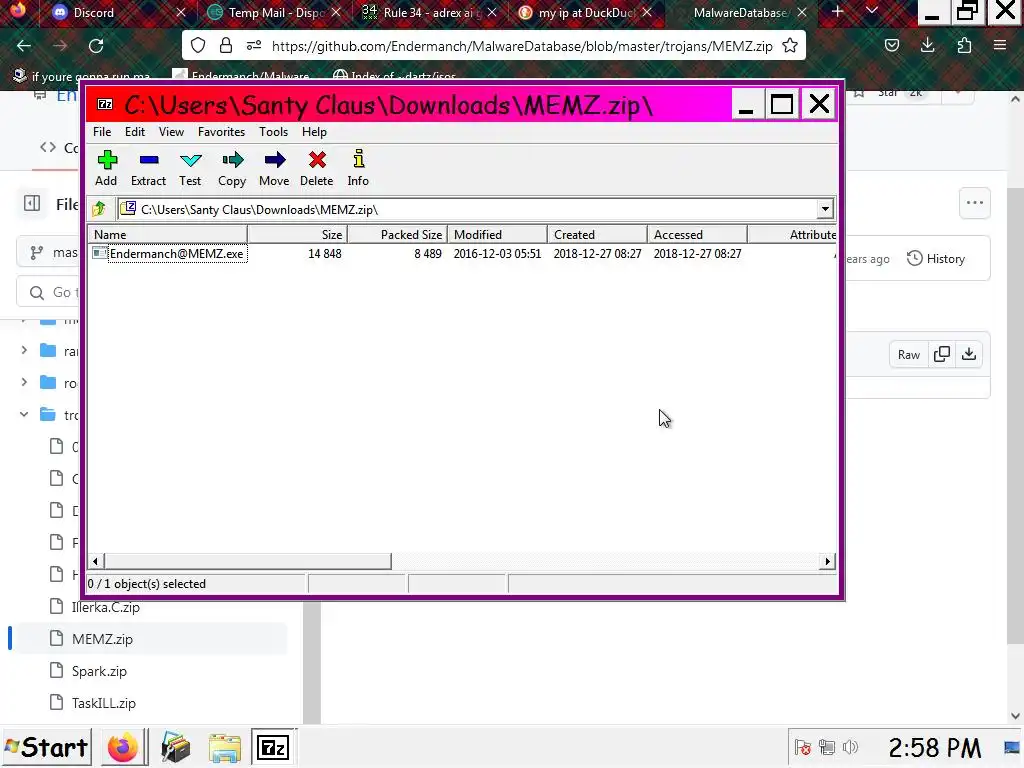Viewport: 1024px width, 768px height.
Task: Click the Firefox URL address bar
Action: pyautogui.click(x=521, y=46)
